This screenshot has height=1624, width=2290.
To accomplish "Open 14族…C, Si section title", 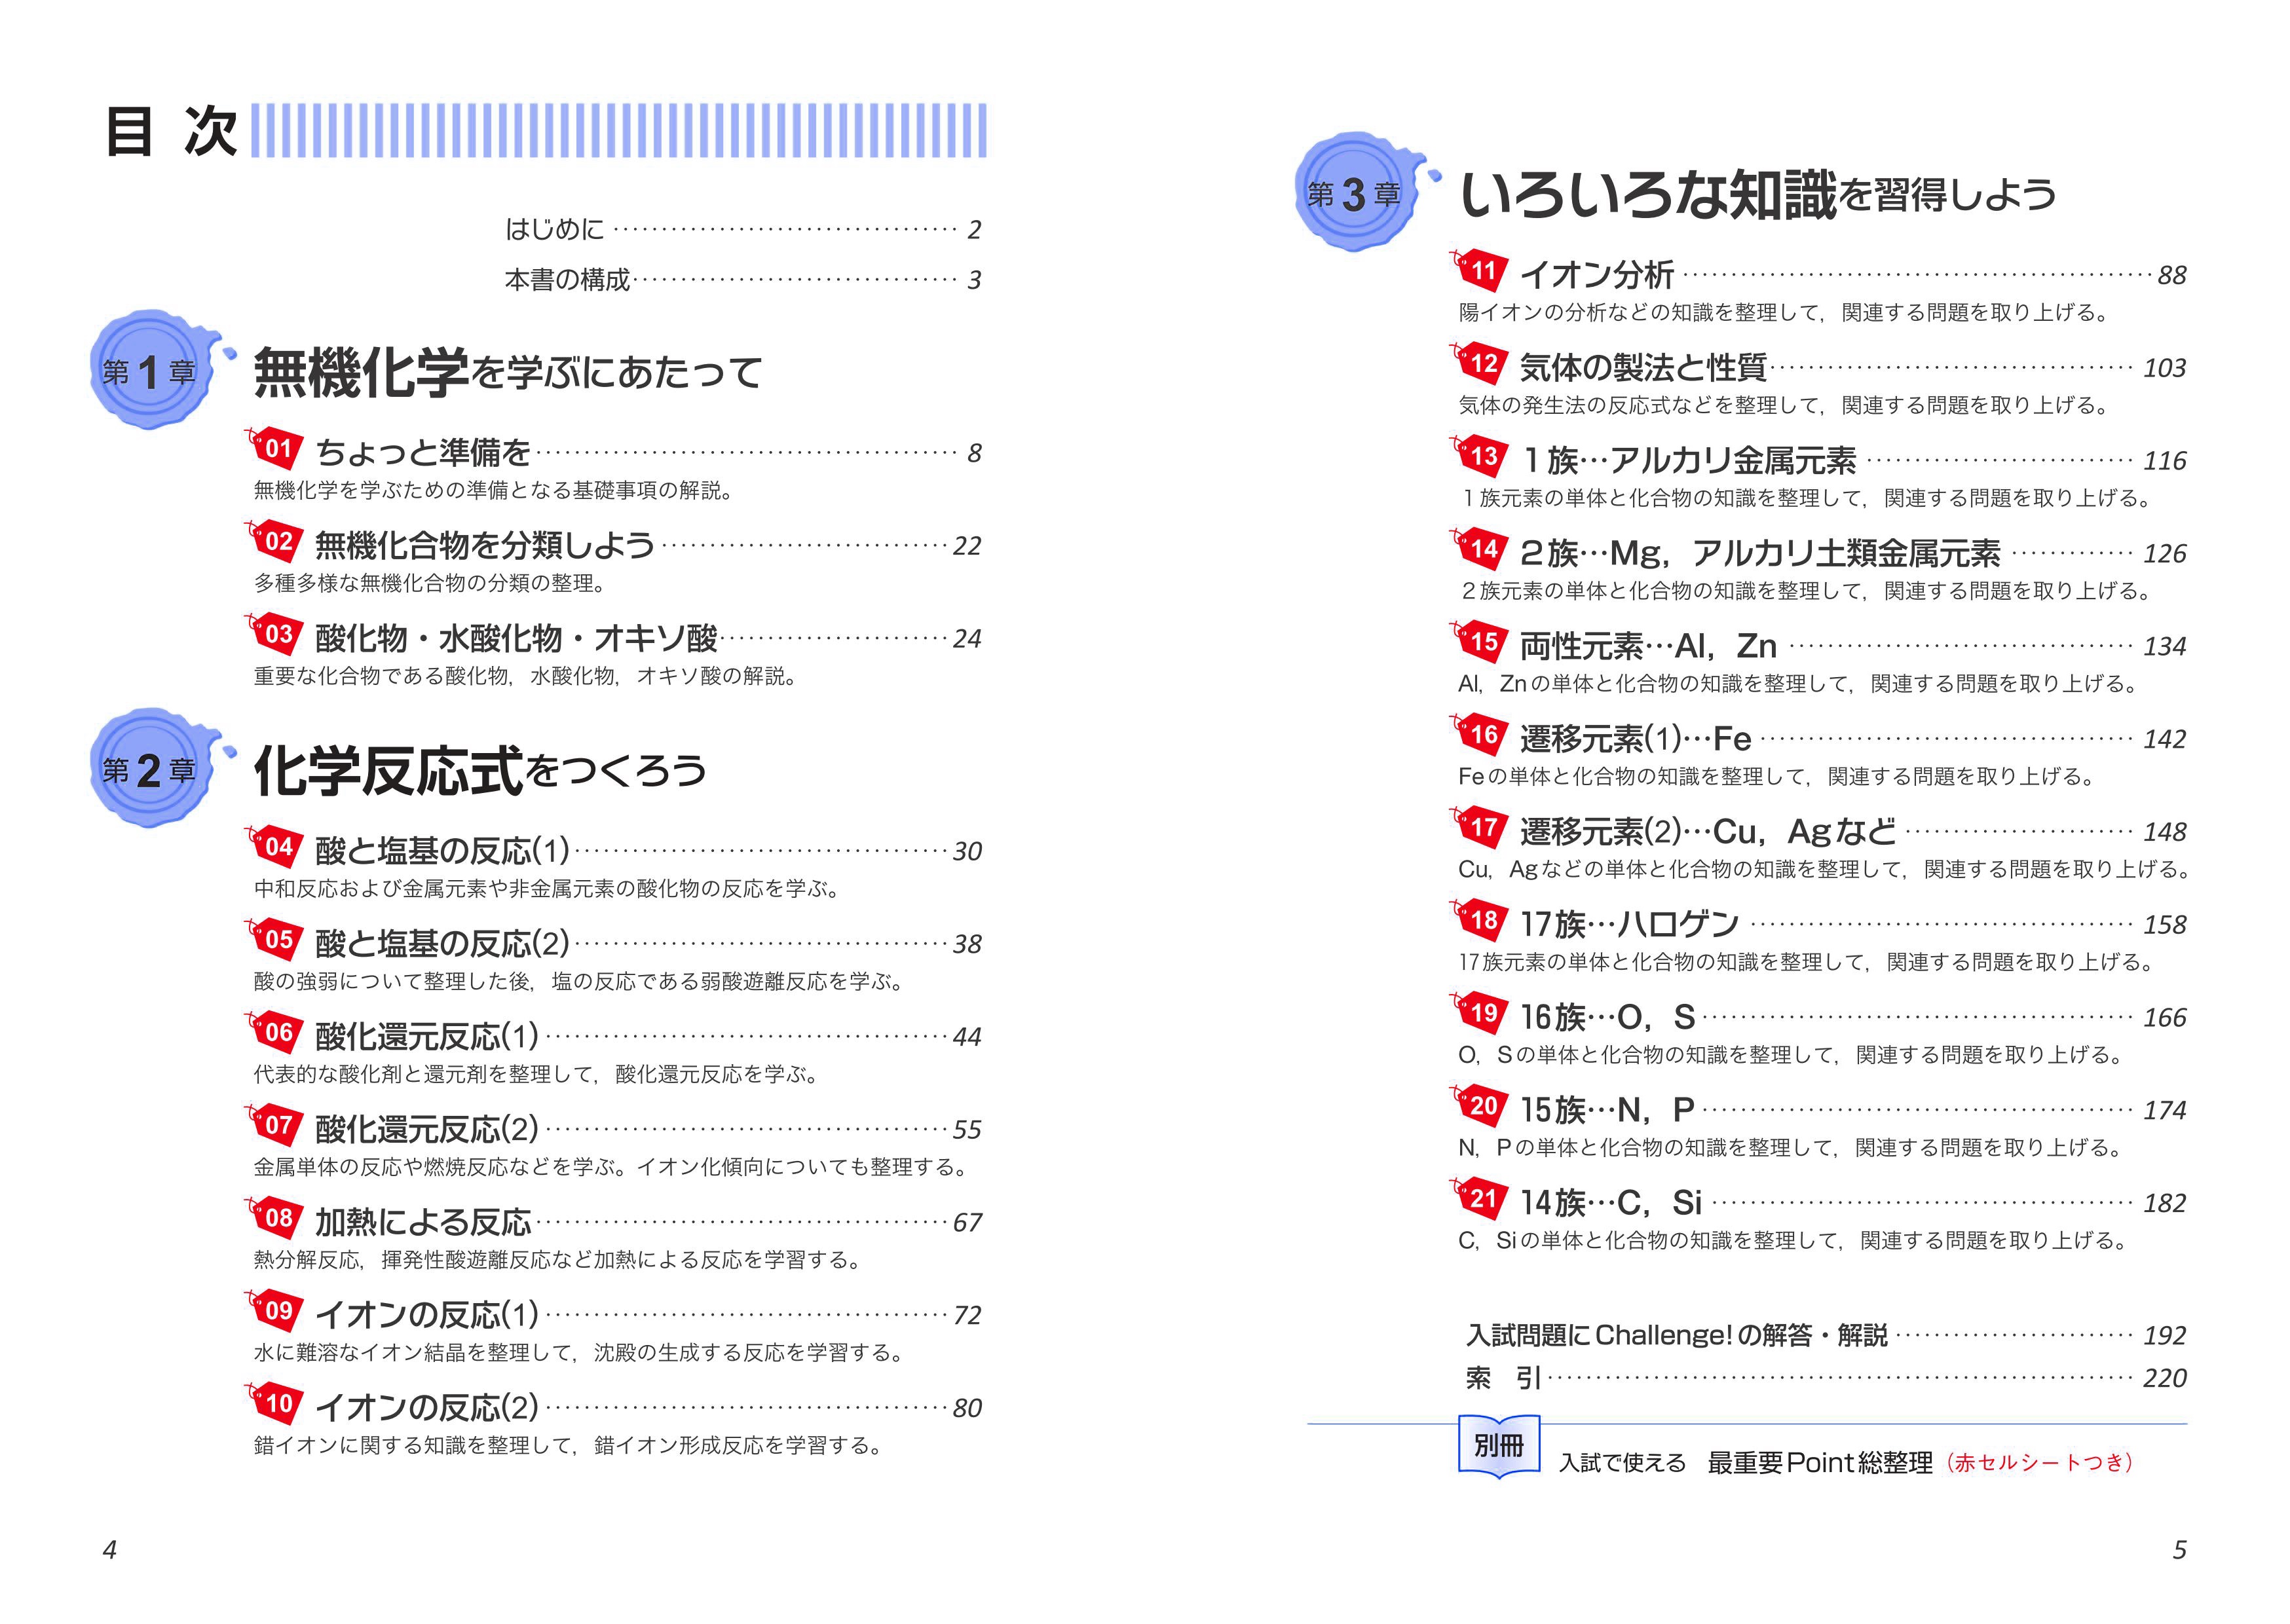I will [1611, 1203].
